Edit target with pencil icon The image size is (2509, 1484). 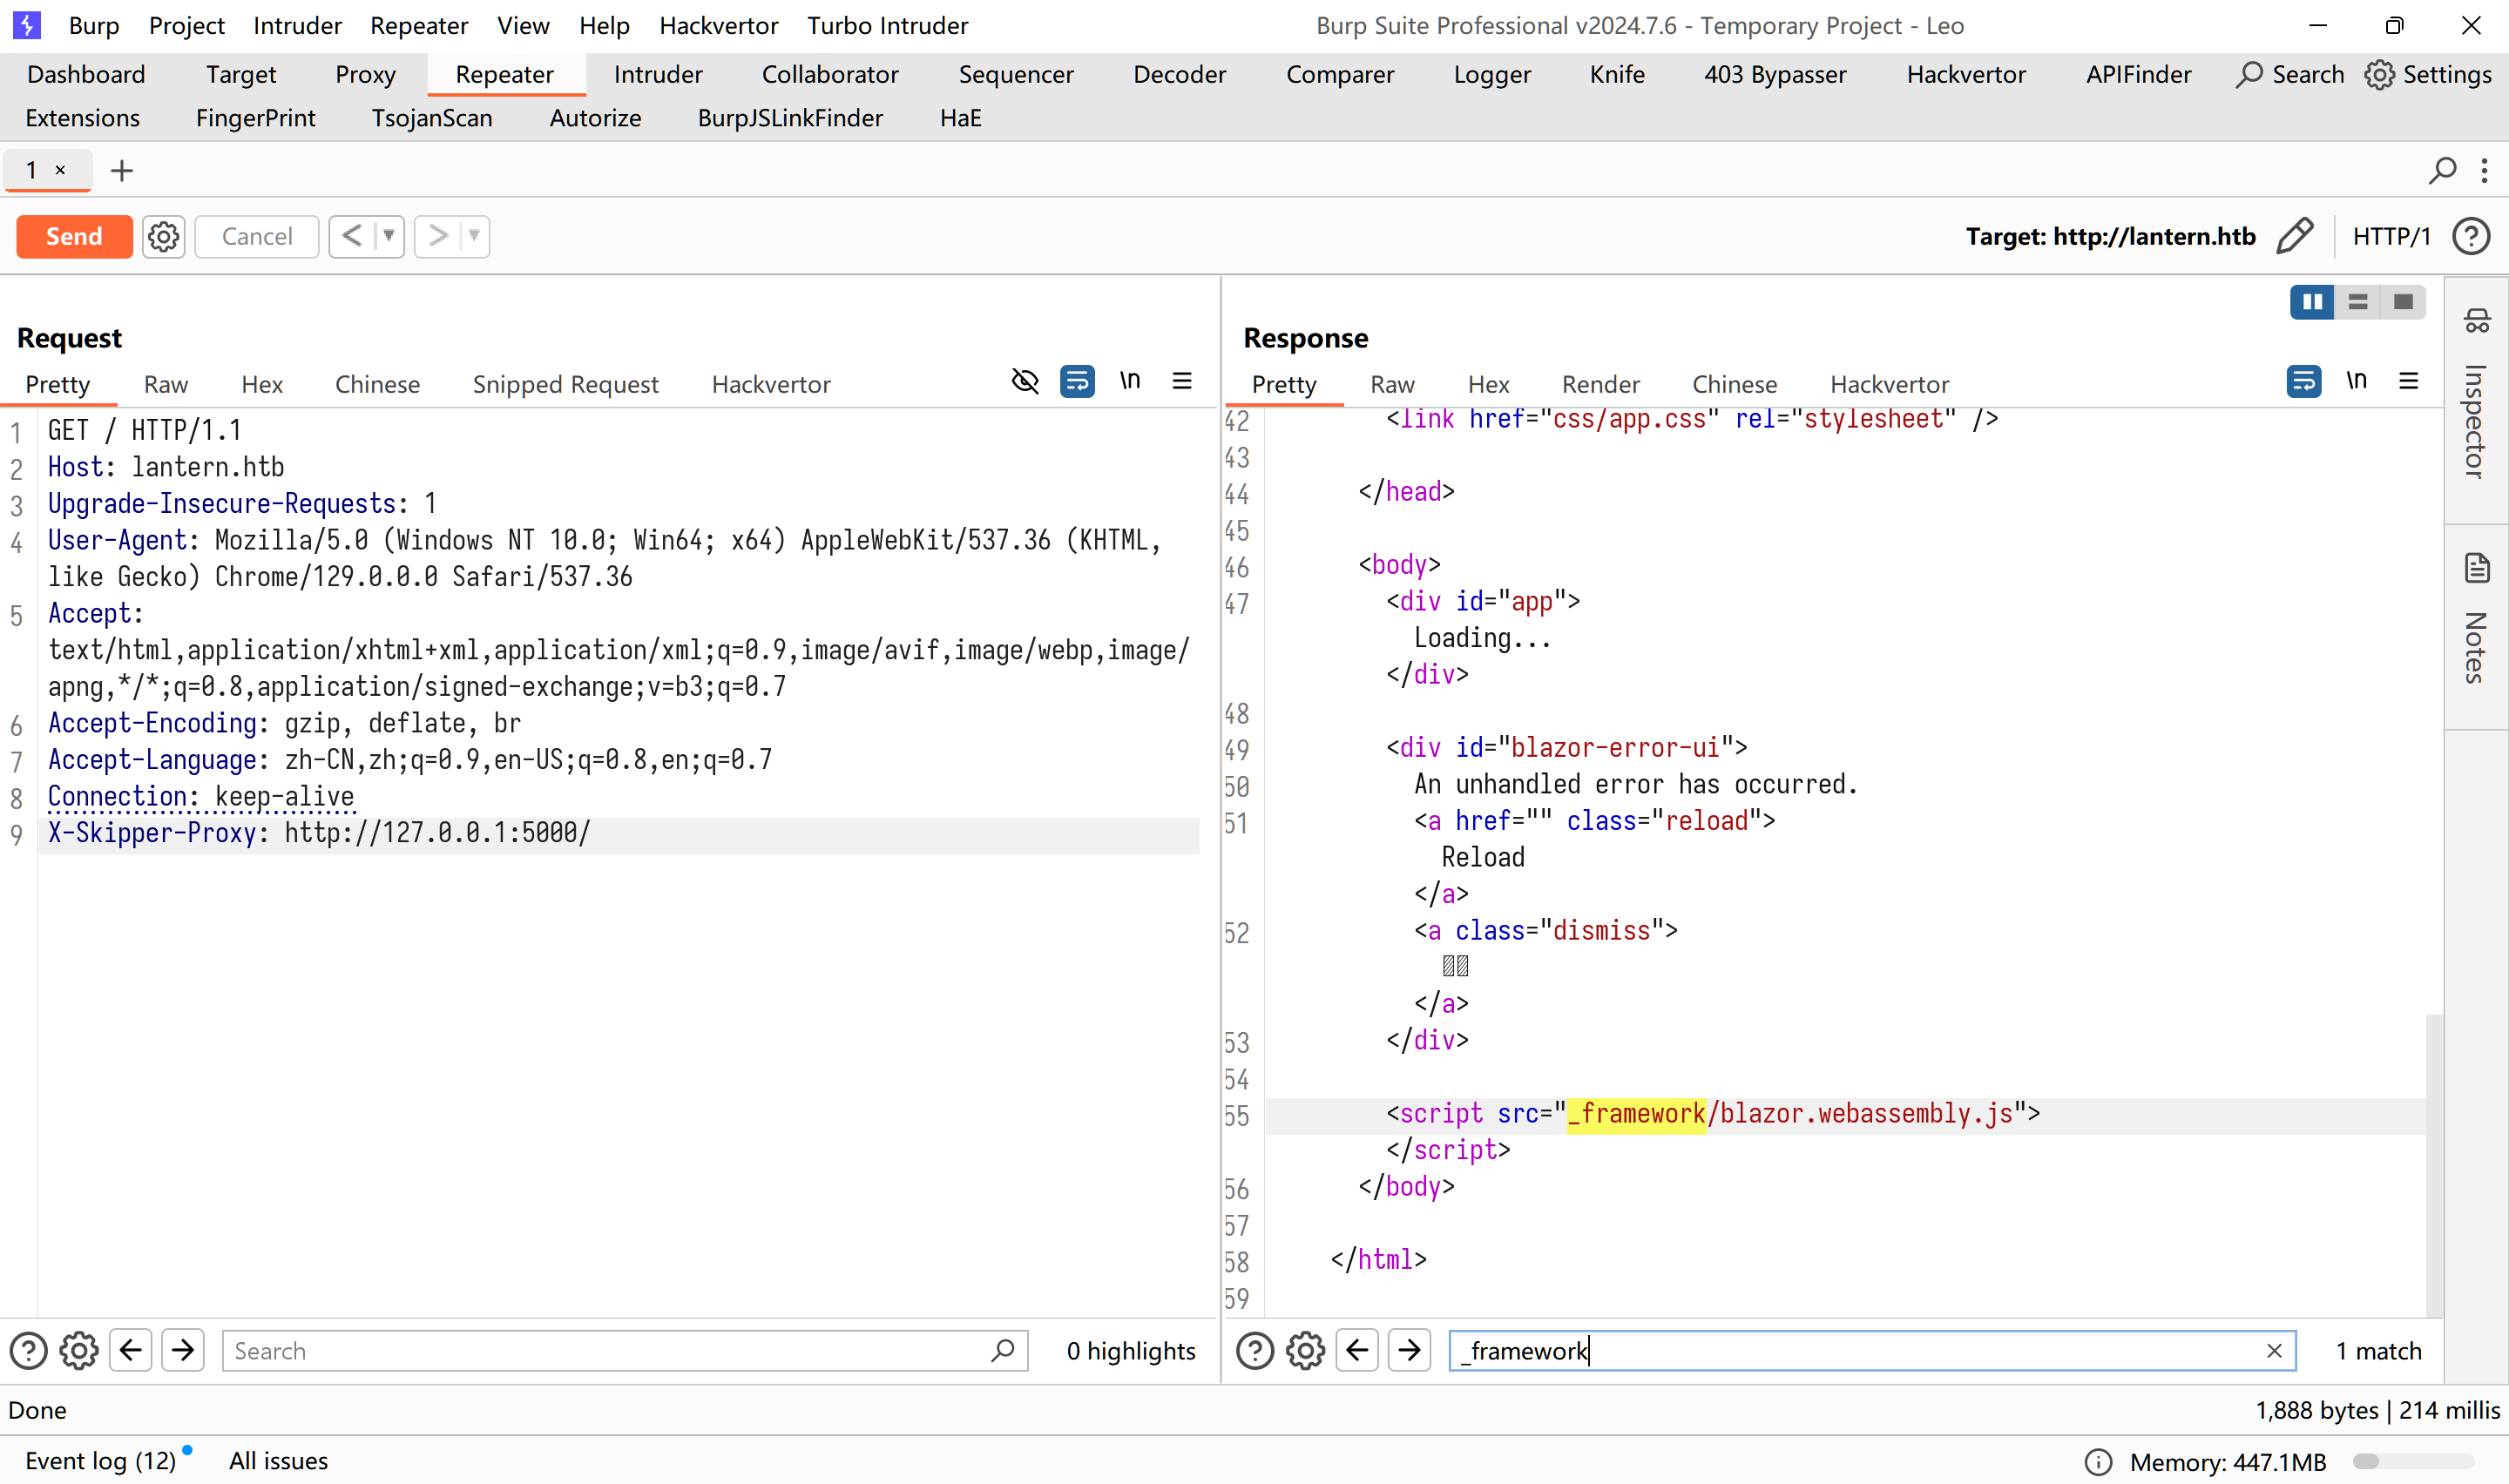2294,236
